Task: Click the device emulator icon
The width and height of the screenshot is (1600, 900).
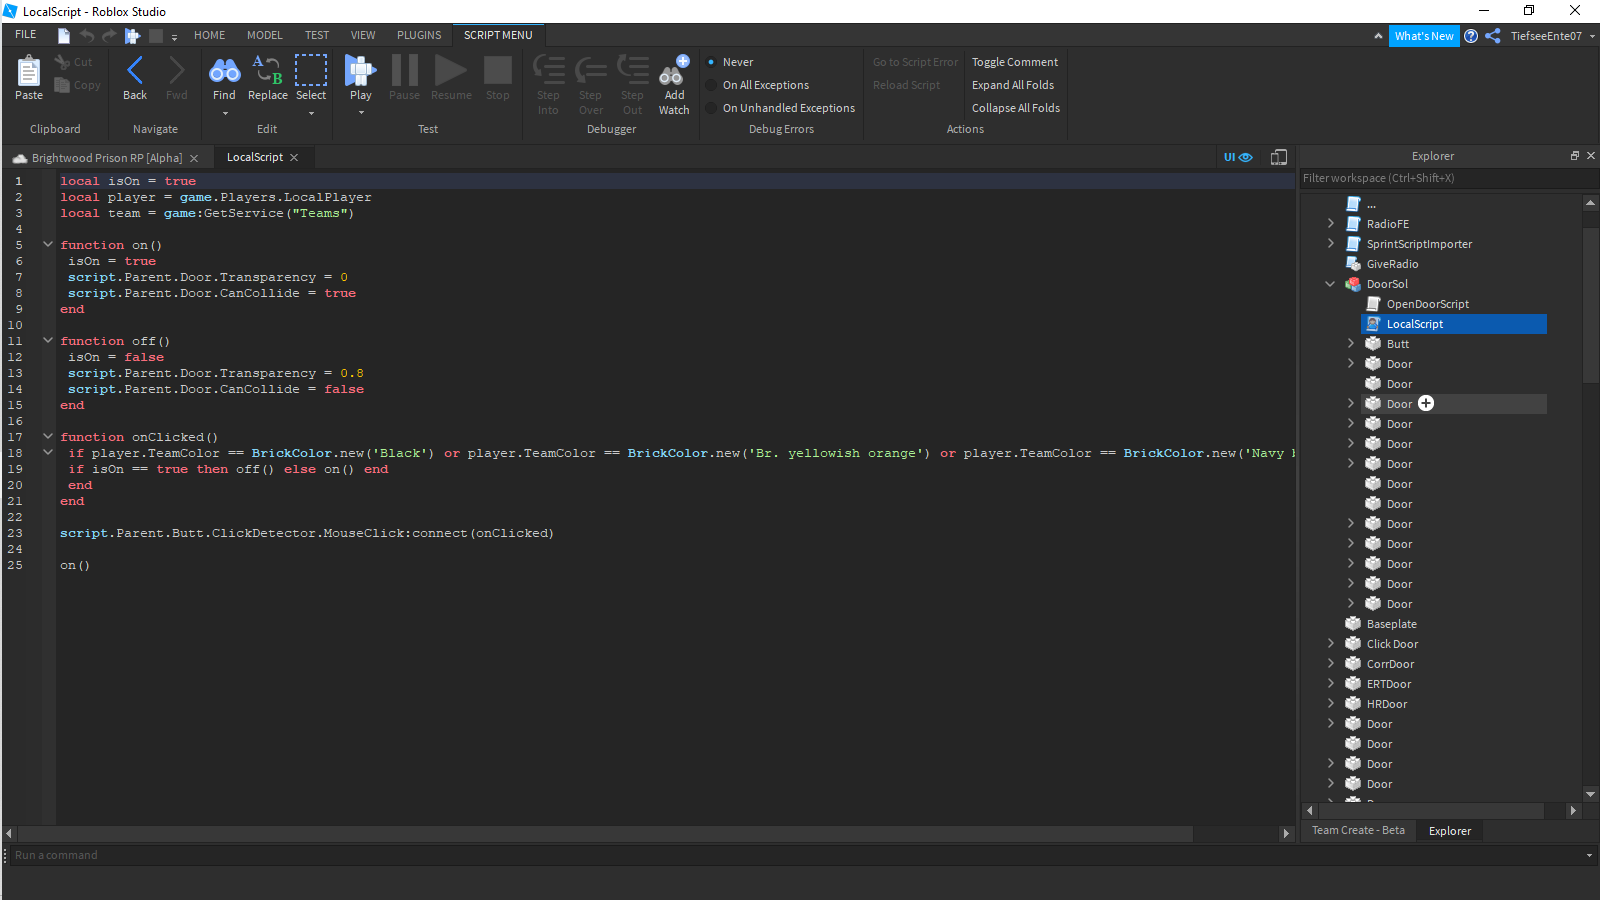Action: 1279,157
